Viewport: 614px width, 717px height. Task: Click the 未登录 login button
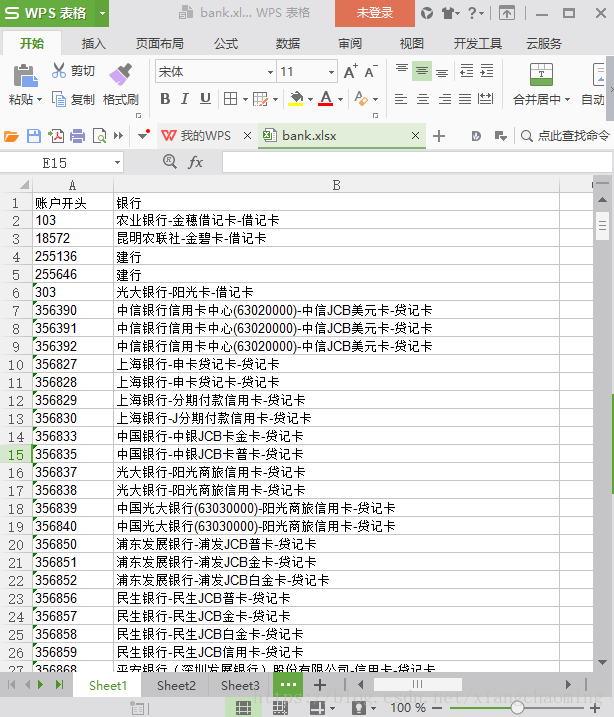click(375, 13)
